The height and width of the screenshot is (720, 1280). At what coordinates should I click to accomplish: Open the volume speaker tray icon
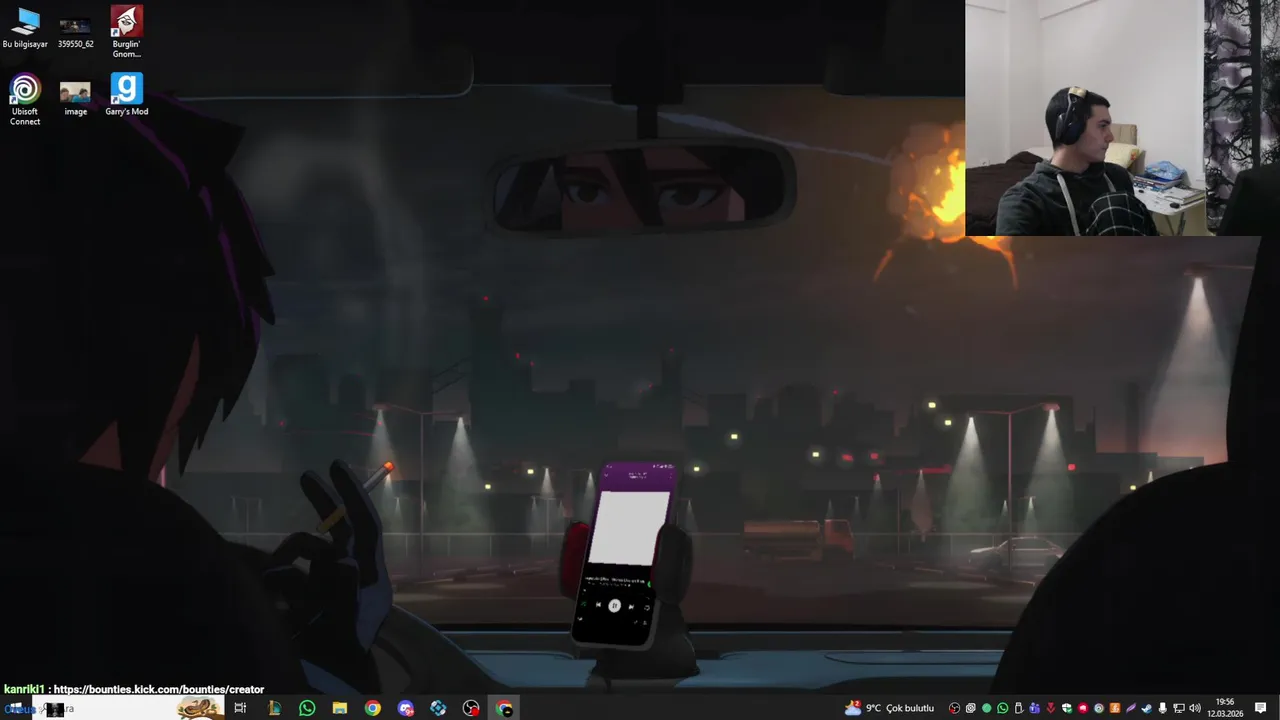coord(1195,708)
